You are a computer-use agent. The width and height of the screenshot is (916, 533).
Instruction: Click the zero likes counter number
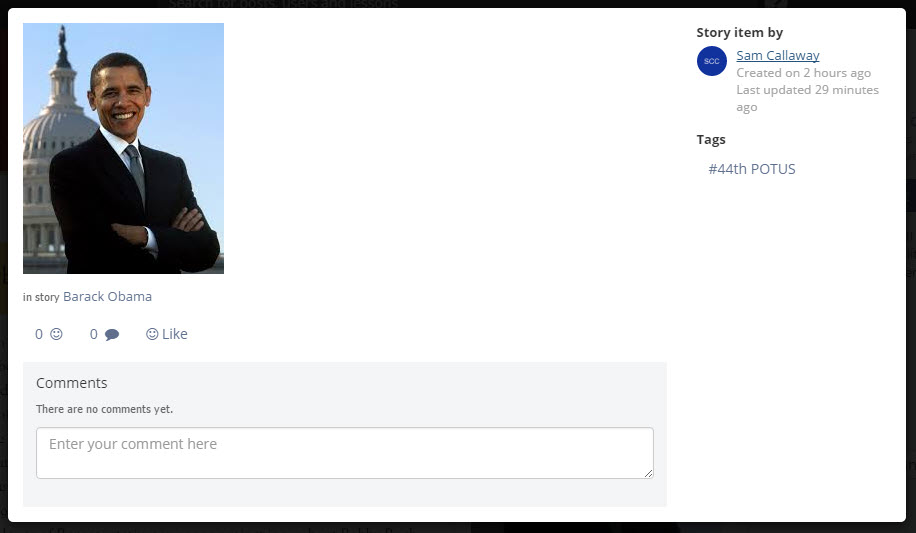(x=39, y=334)
